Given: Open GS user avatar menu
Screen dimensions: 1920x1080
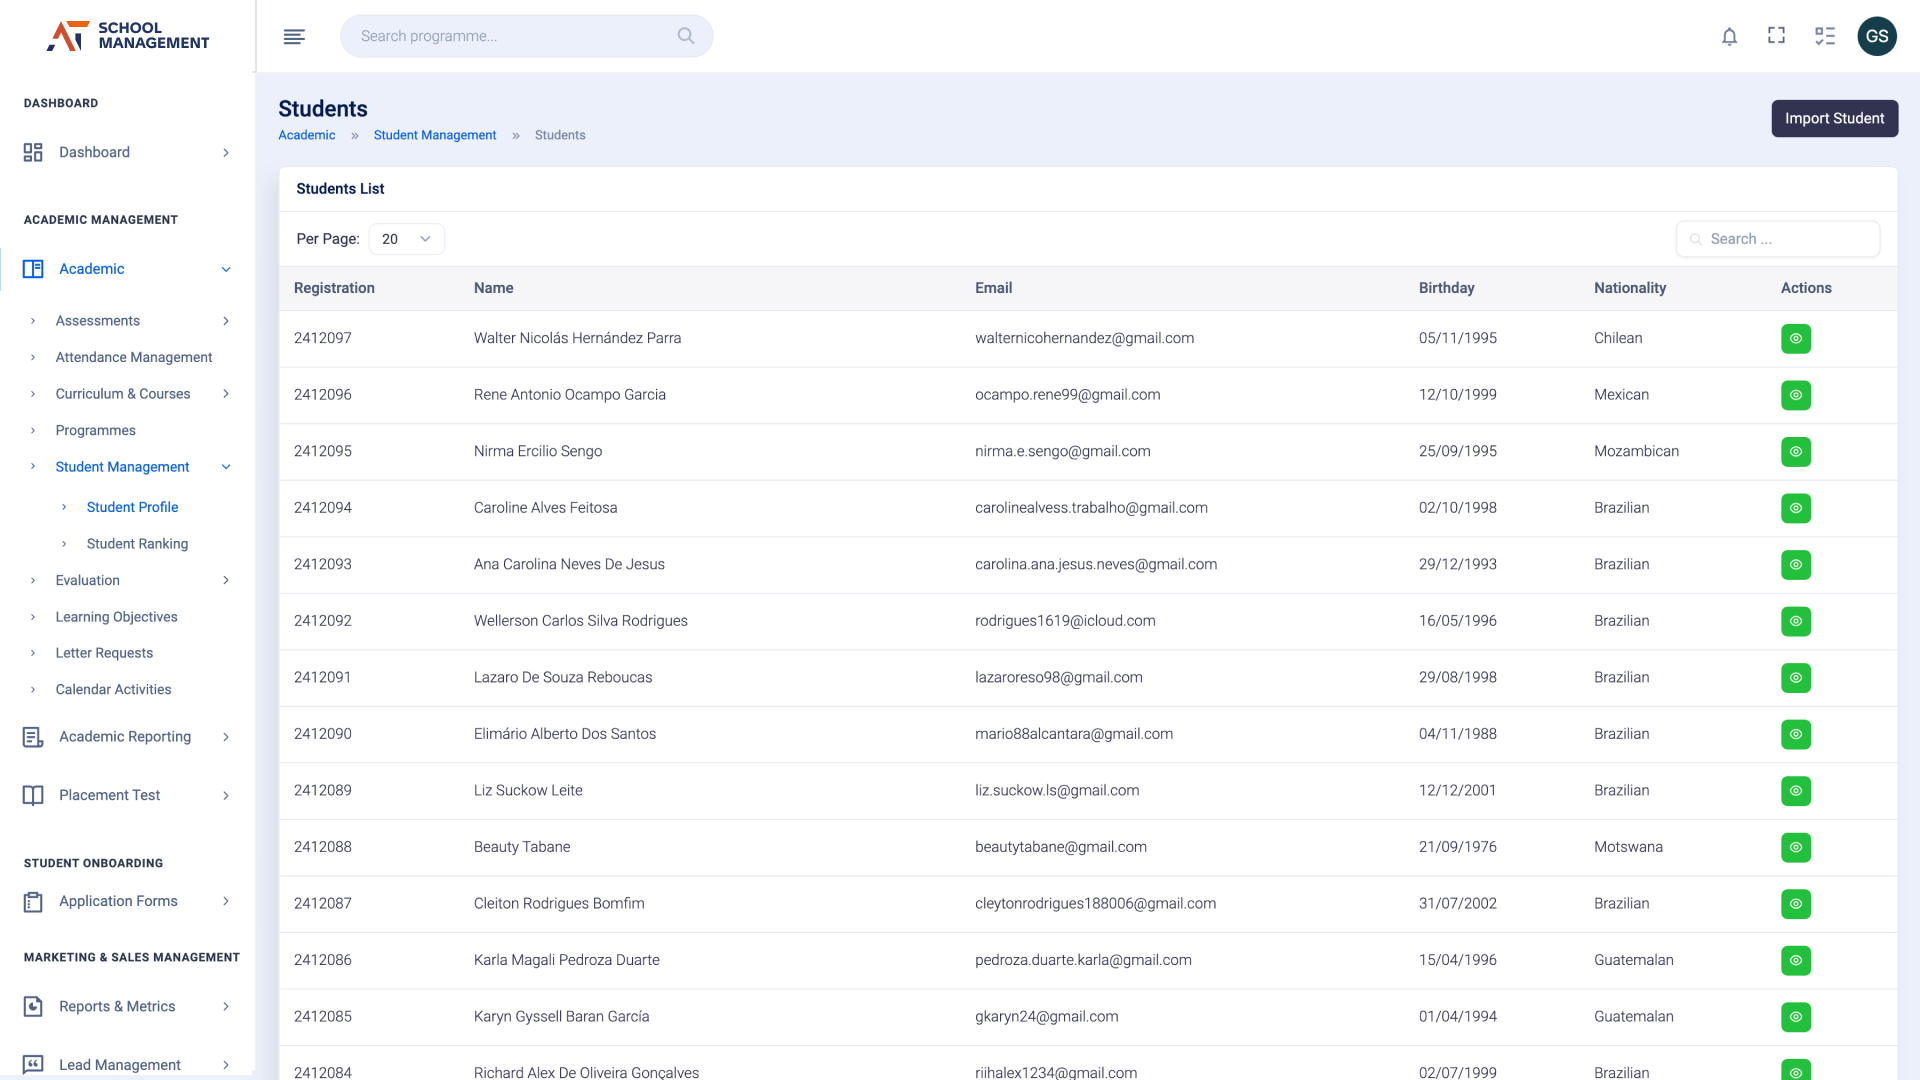Looking at the screenshot, I should pyautogui.click(x=1877, y=36).
